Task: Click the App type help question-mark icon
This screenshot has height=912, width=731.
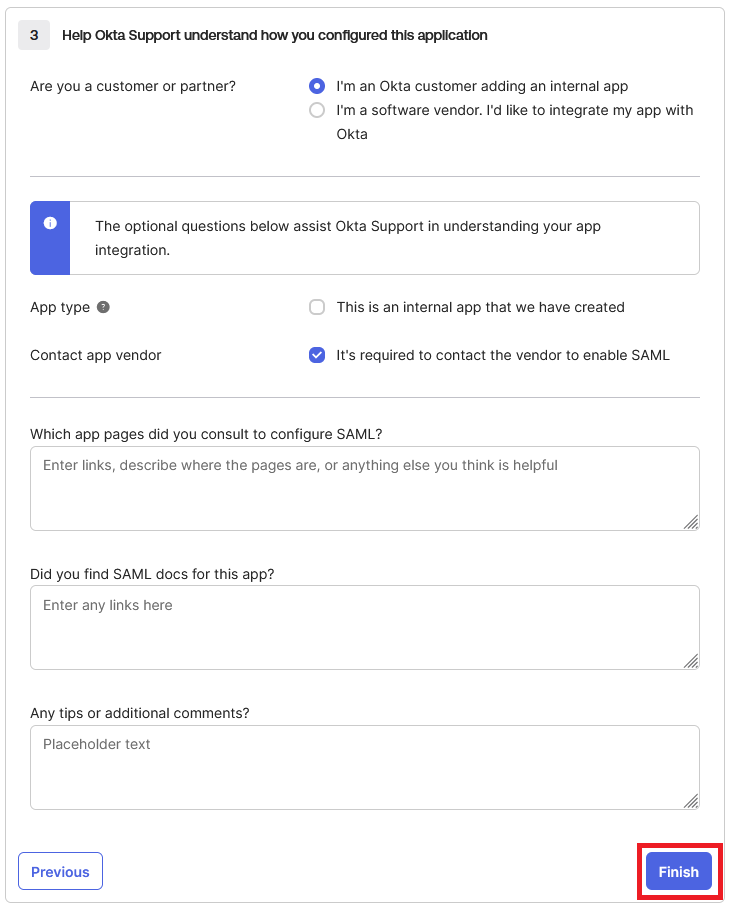Action: (103, 307)
